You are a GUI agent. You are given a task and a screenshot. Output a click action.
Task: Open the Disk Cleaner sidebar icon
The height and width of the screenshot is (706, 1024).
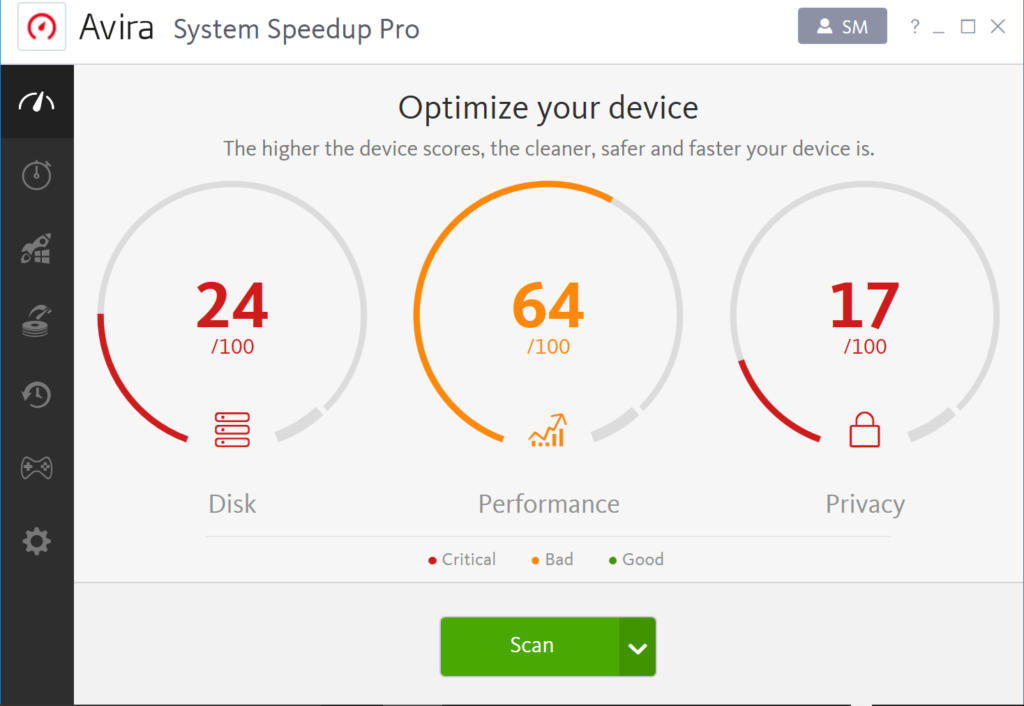point(37,320)
